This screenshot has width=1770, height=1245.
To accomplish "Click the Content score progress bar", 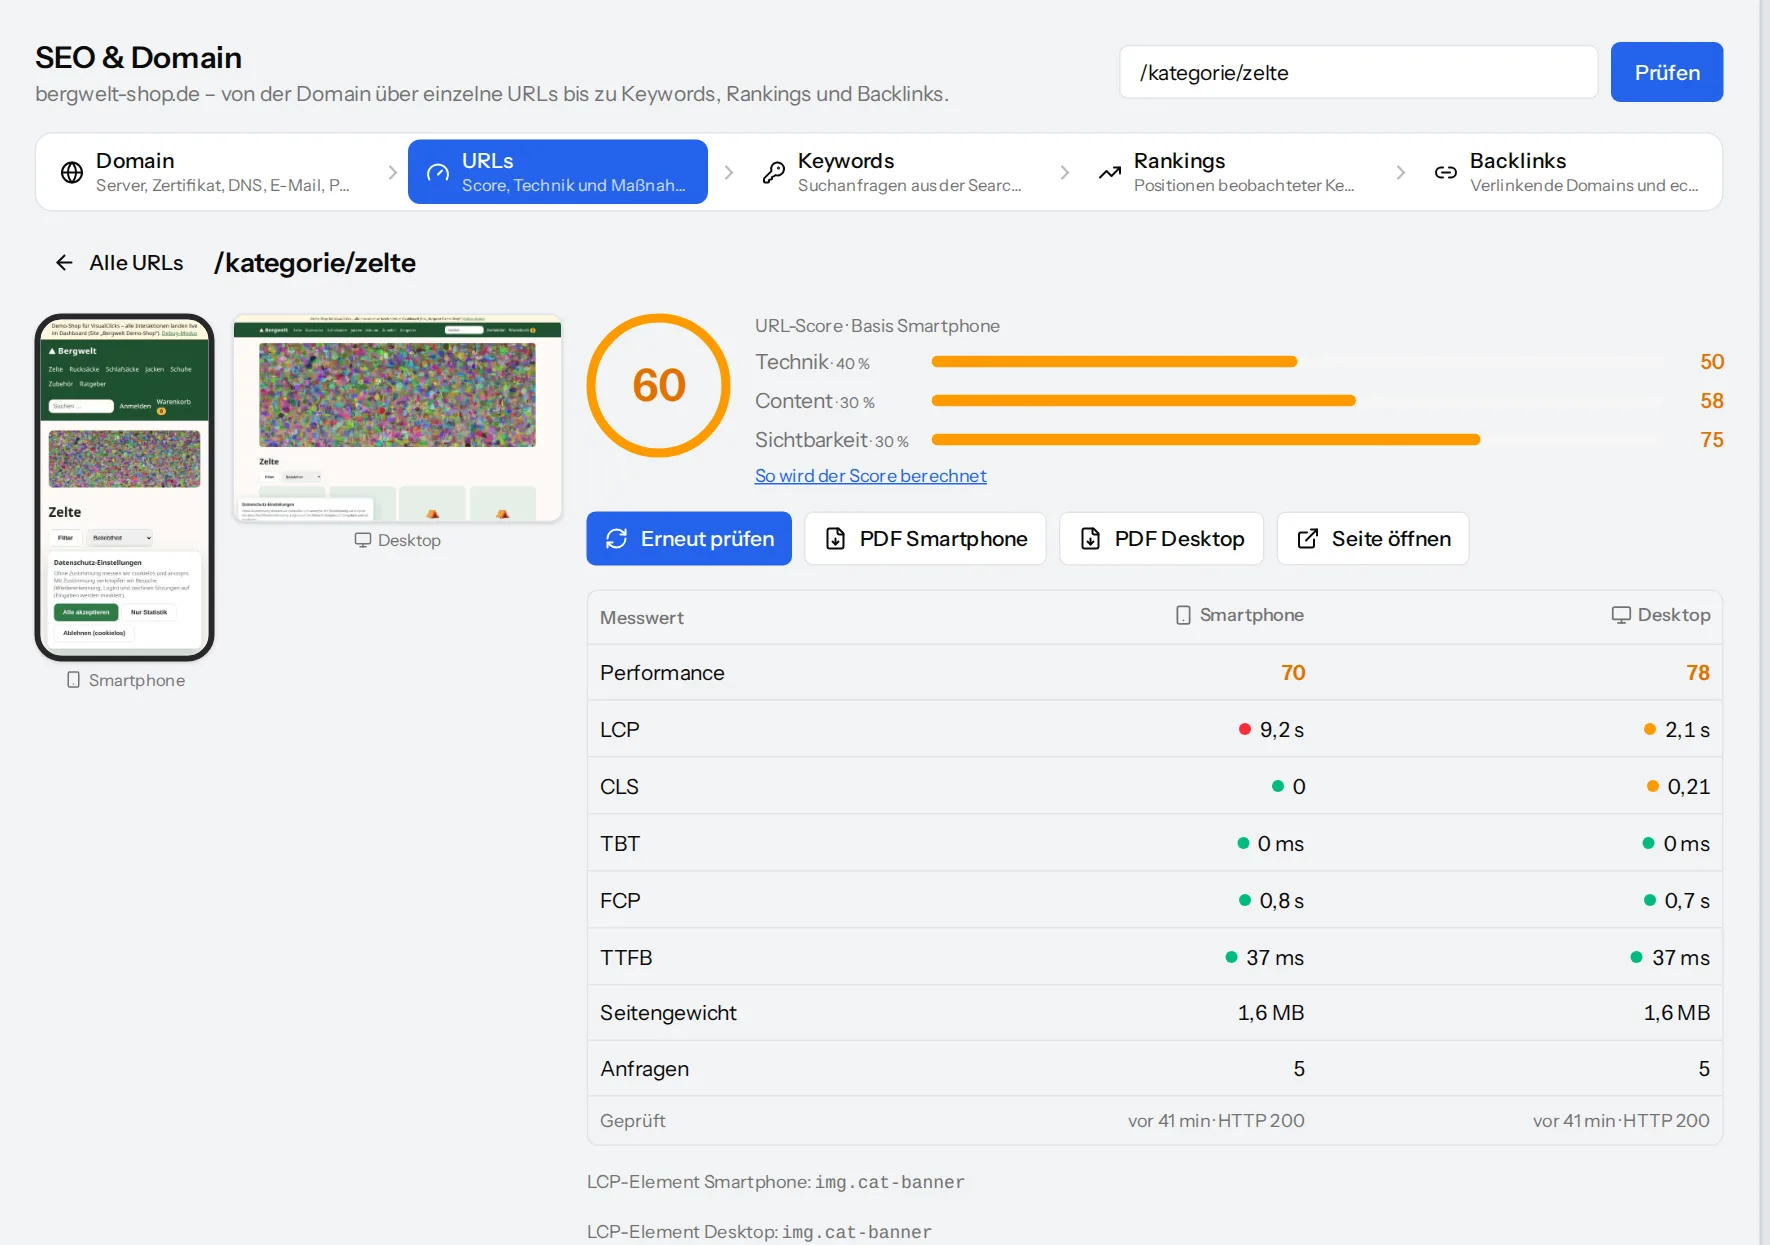I will [1296, 401].
